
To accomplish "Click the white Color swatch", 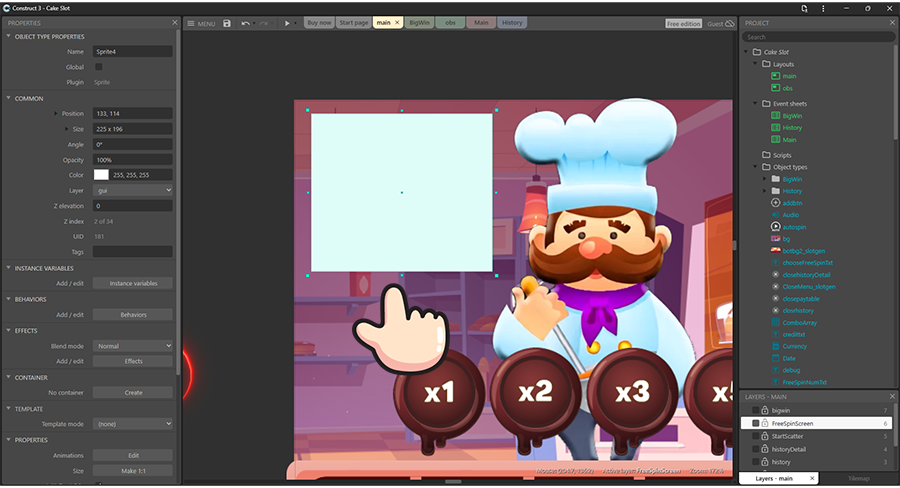I will coord(101,175).
